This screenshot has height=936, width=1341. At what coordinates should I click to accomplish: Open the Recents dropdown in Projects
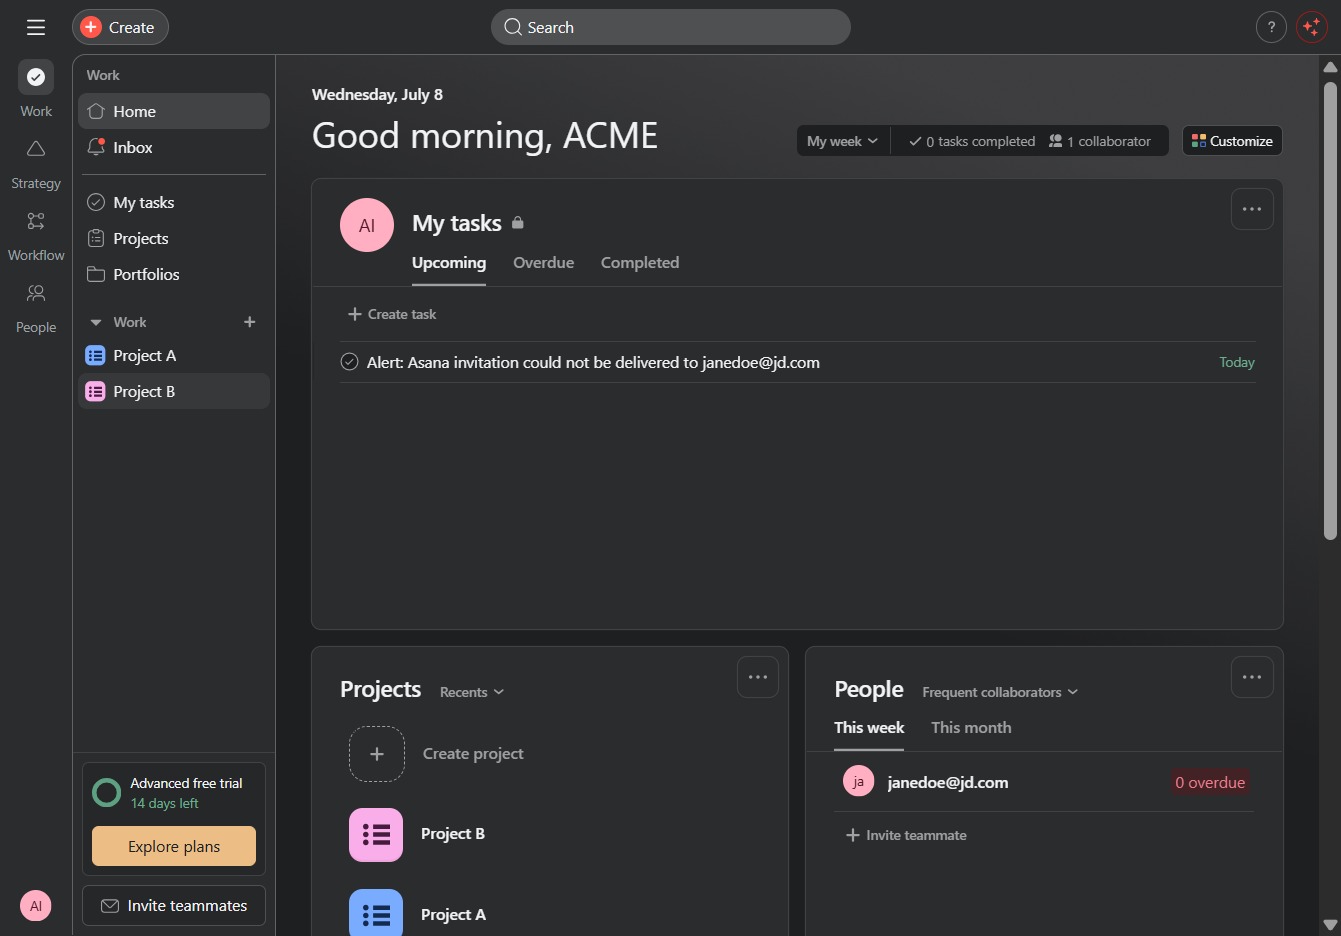(x=472, y=692)
